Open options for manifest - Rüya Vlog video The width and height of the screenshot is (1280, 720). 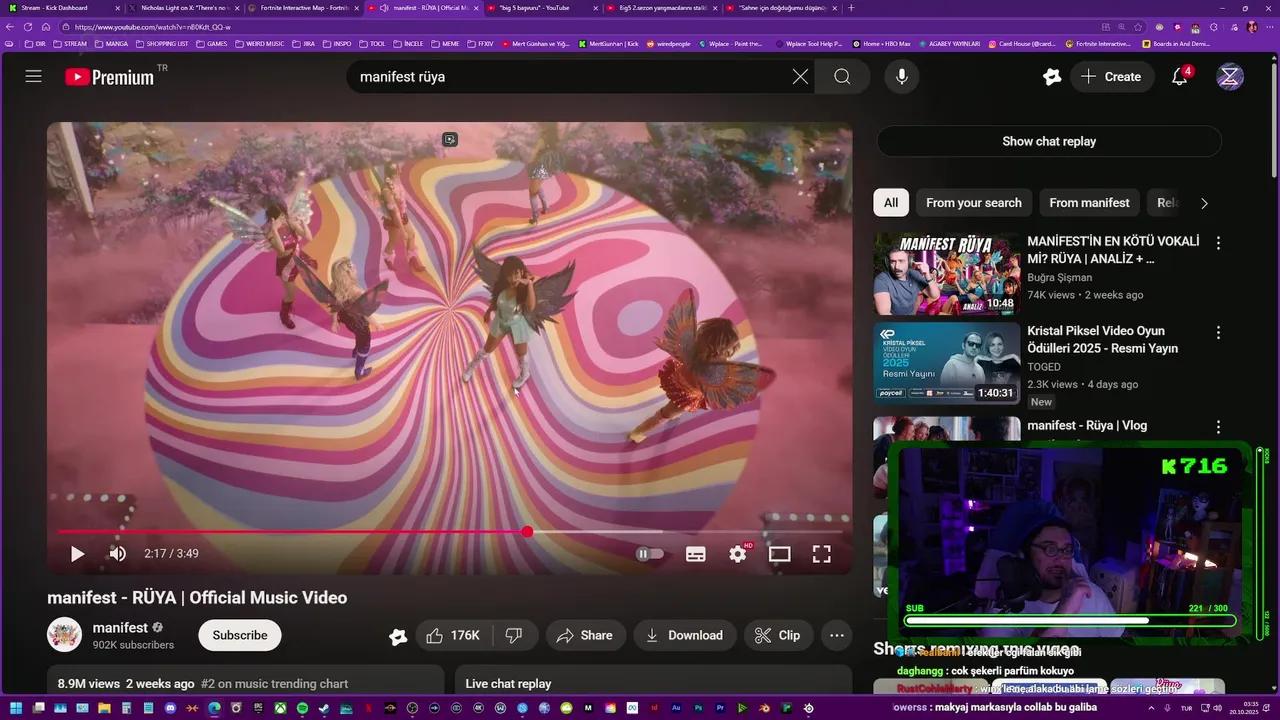coord(1218,427)
